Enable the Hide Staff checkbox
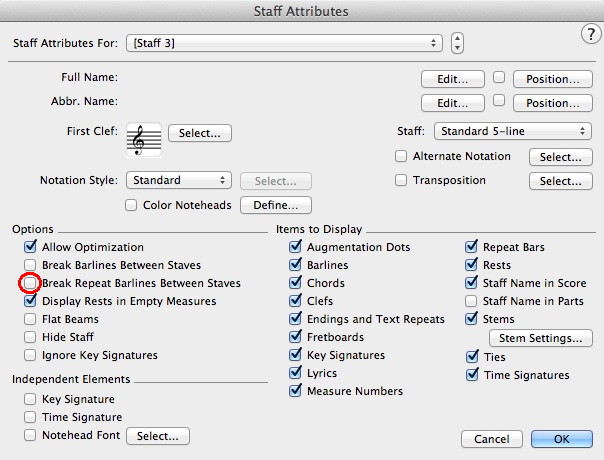This screenshot has height=460, width=604. click(x=30, y=338)
